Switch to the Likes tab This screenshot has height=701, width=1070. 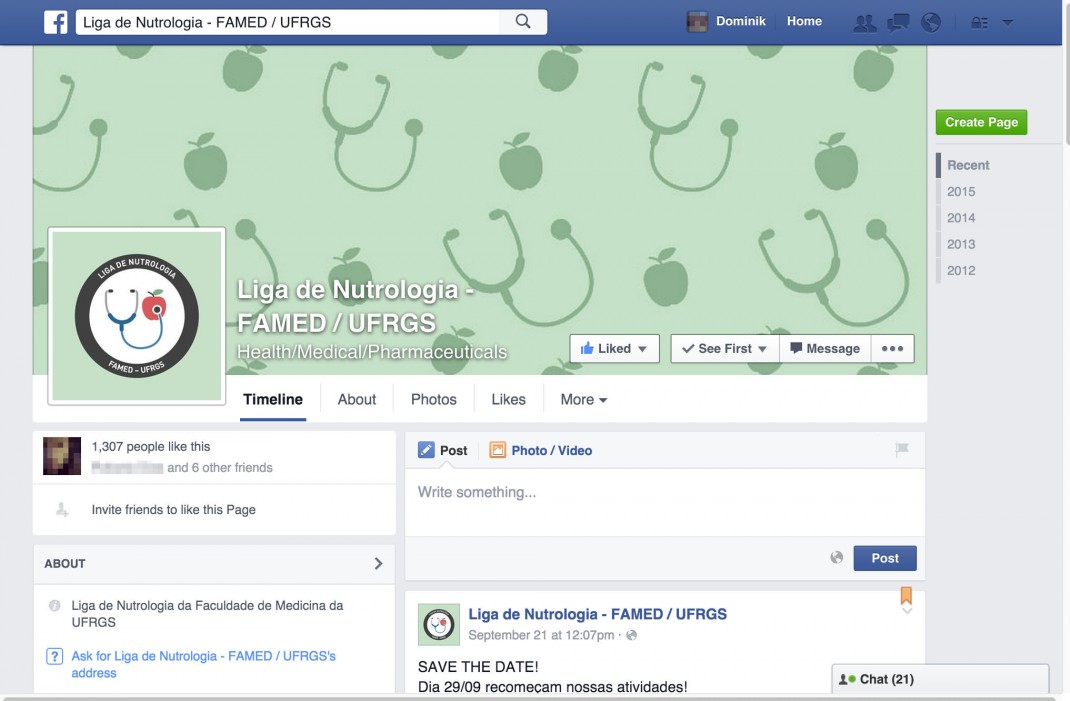coord(508,399)
